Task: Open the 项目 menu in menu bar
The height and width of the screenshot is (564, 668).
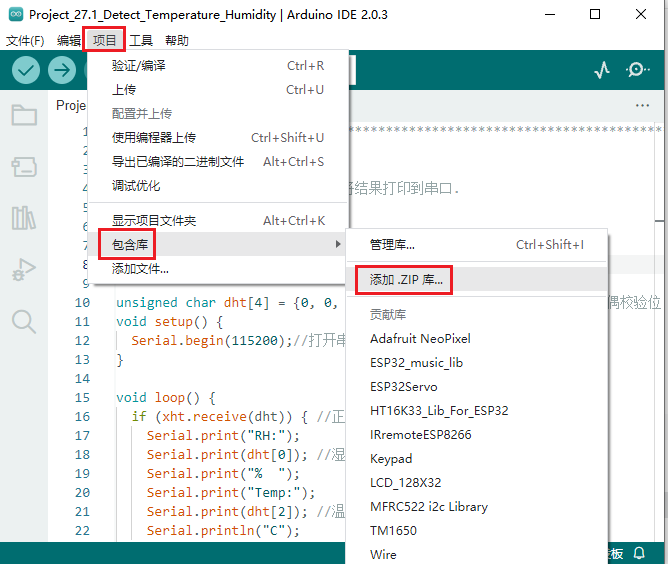Action: [105, 40]
